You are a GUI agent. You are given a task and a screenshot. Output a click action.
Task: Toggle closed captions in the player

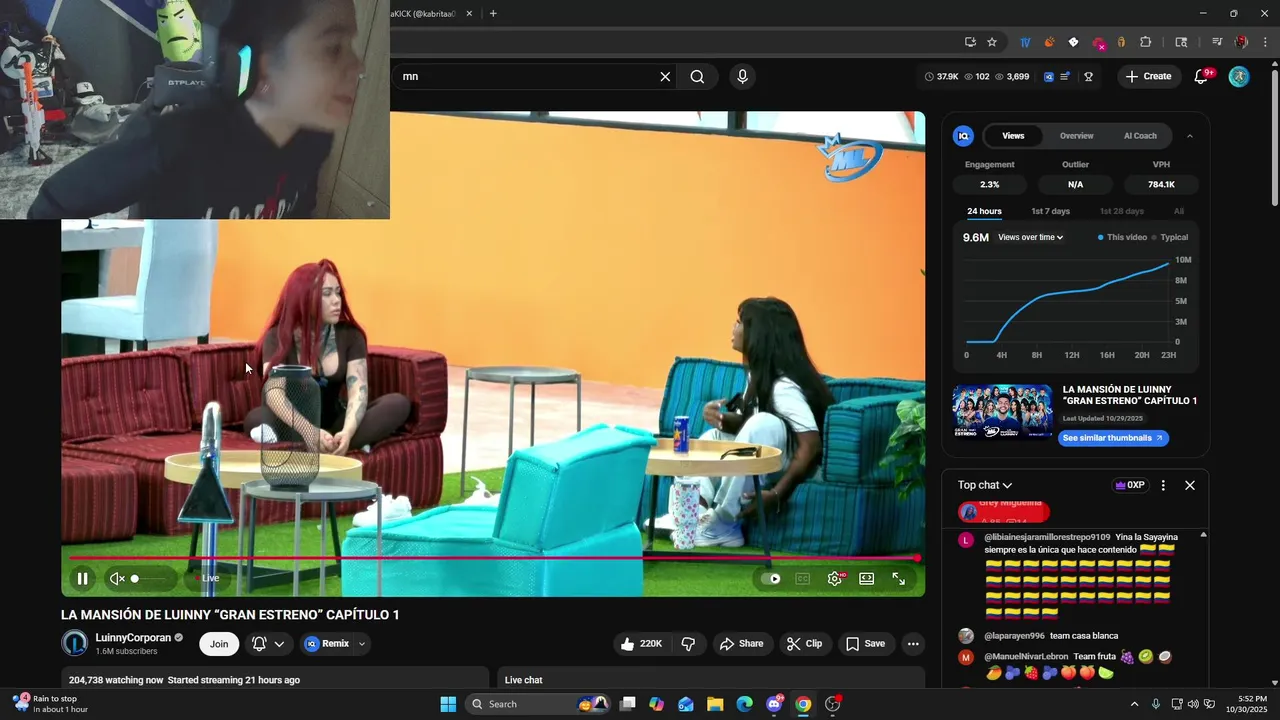click(802, 578)
